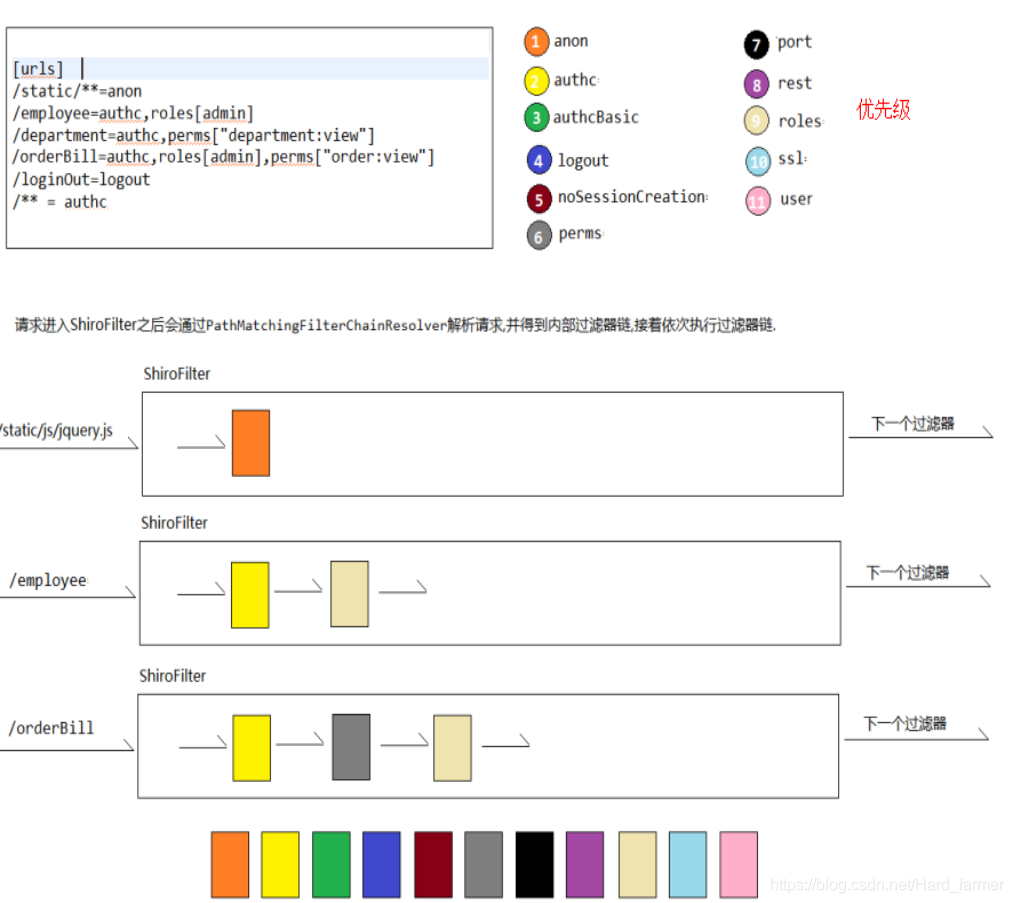Click the gray block in /orderBill filter chain
The height and width of the screenshot is (903, 1014).
pyautogui.click(x=351, y=747)
